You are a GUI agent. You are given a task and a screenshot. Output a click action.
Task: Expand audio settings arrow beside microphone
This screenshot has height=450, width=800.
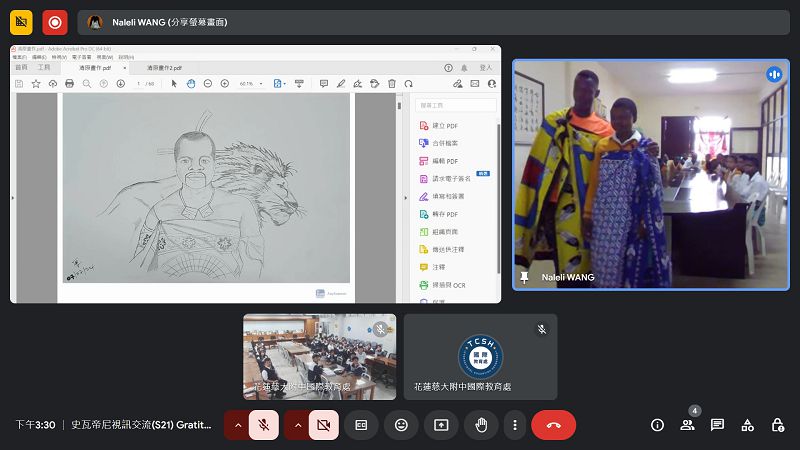tap(237, 425)
